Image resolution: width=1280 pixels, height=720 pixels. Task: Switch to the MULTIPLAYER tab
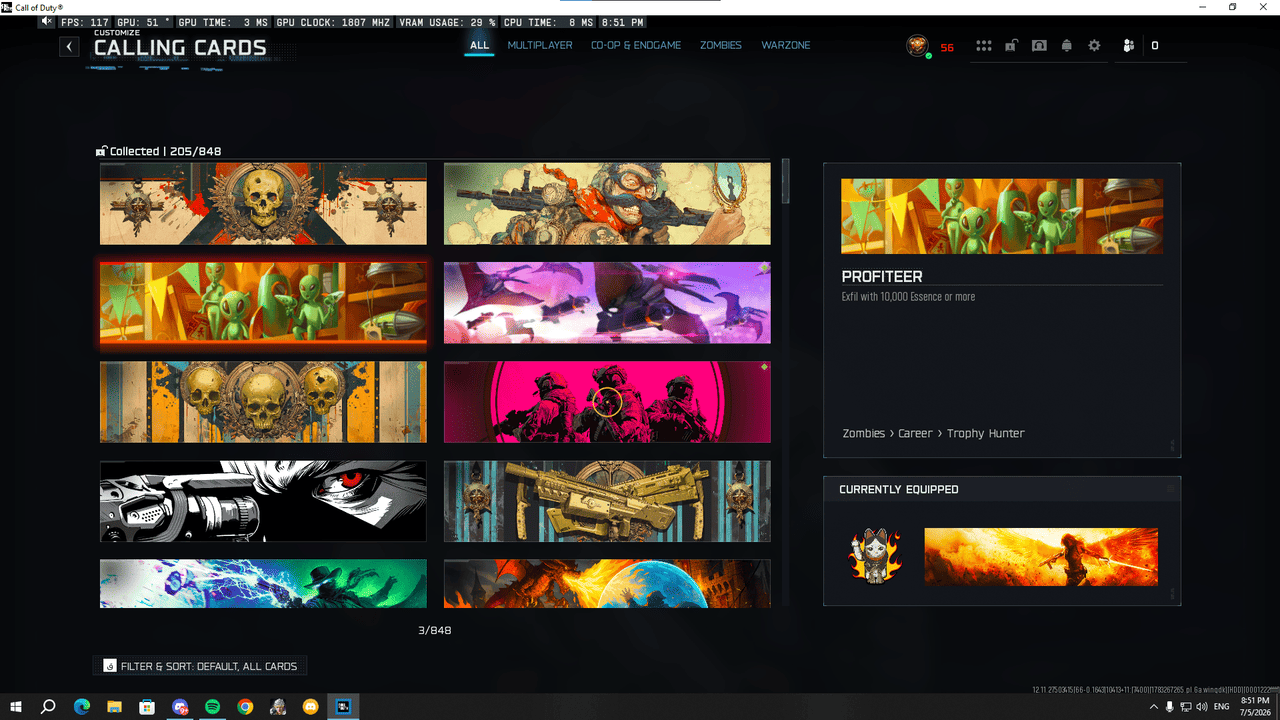click(540, 45)
